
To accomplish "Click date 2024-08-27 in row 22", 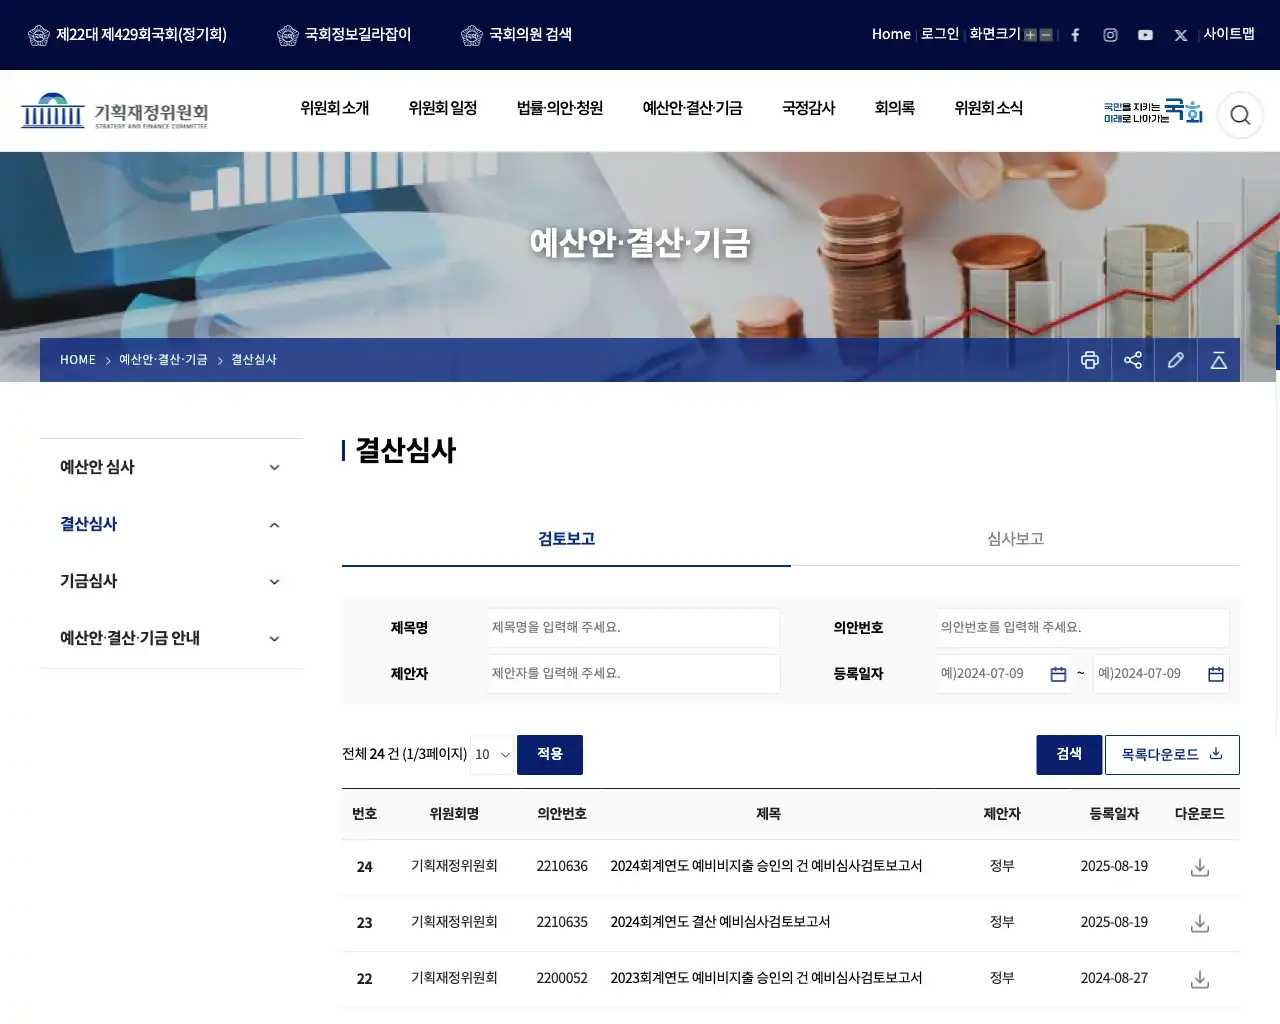I will tap(1114, 978).
